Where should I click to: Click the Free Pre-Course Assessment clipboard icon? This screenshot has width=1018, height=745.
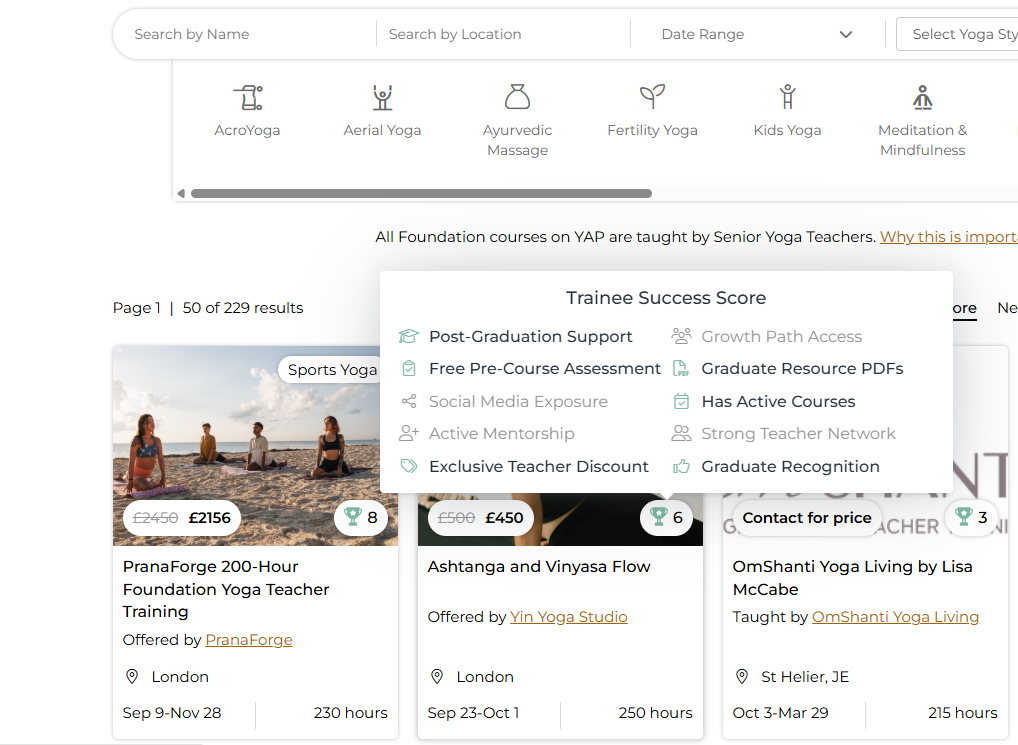pyautogui.click(x=408, y=369)
